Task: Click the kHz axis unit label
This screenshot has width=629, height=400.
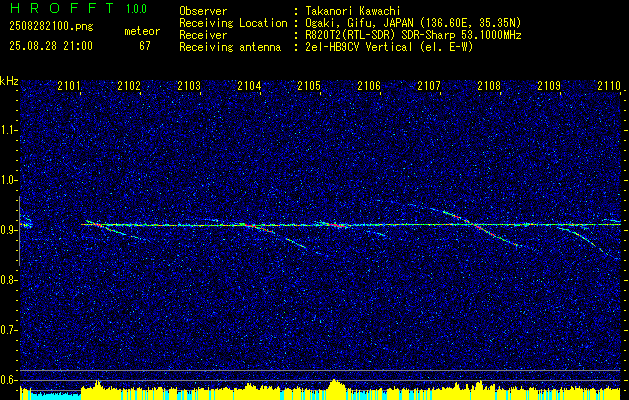Action: click(x=9, y=81)
